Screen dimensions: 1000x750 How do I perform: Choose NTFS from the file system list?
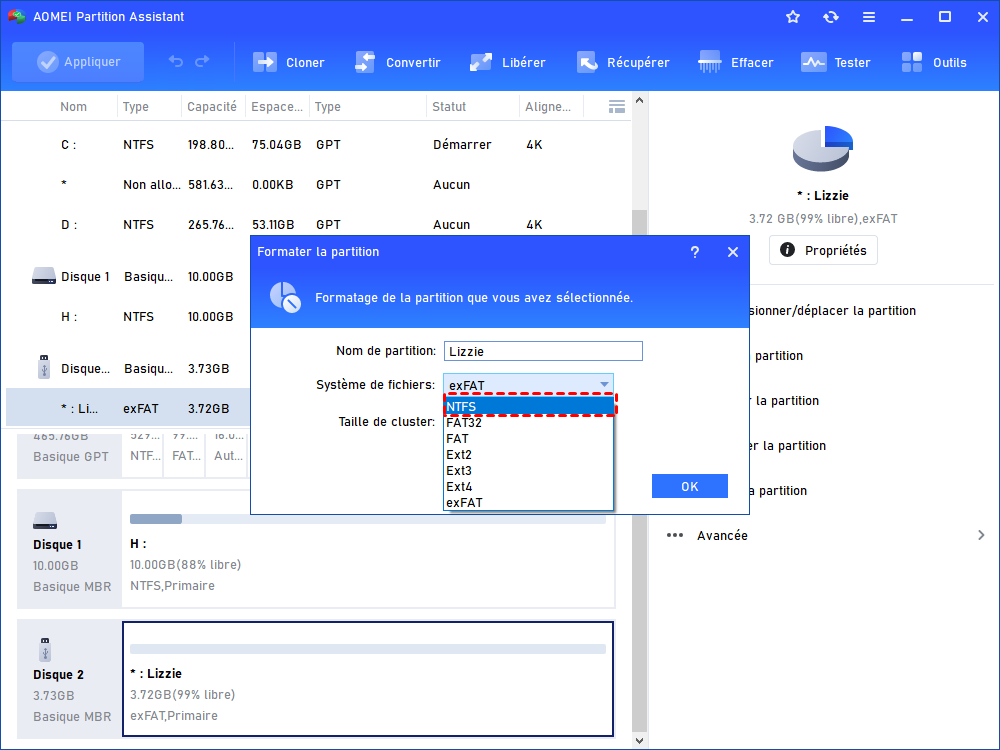pos(528,406)
